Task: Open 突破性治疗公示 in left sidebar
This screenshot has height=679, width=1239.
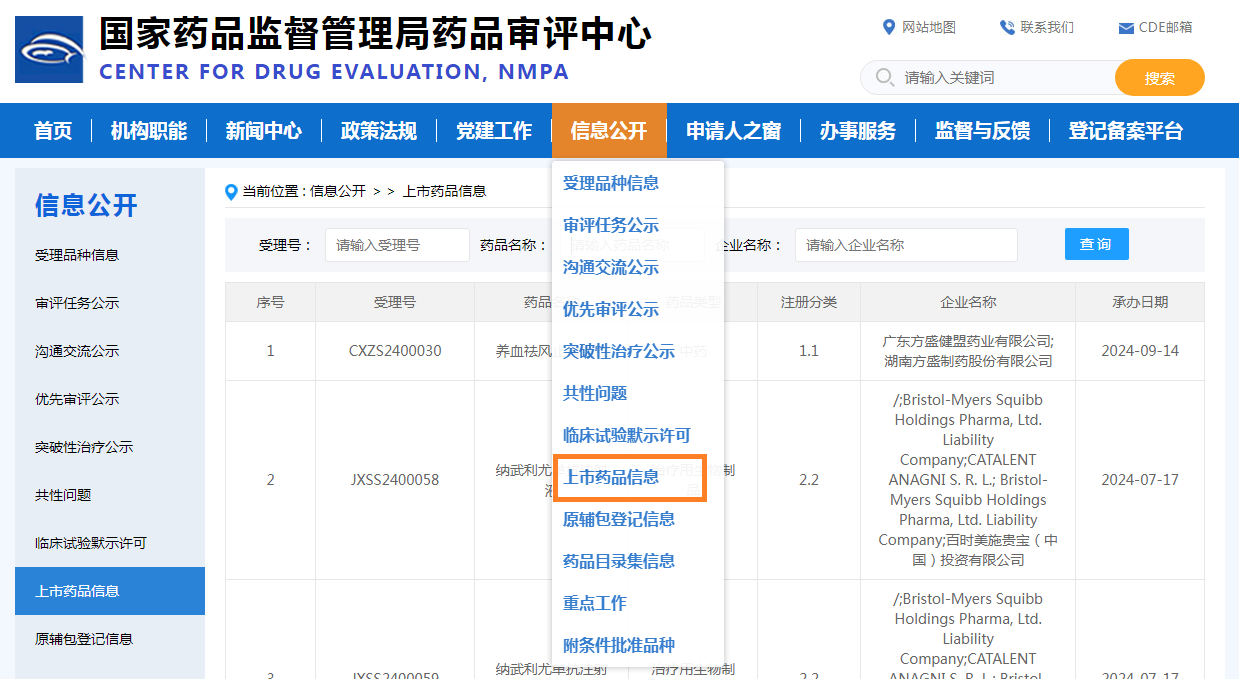Action: tap(84, 447)
